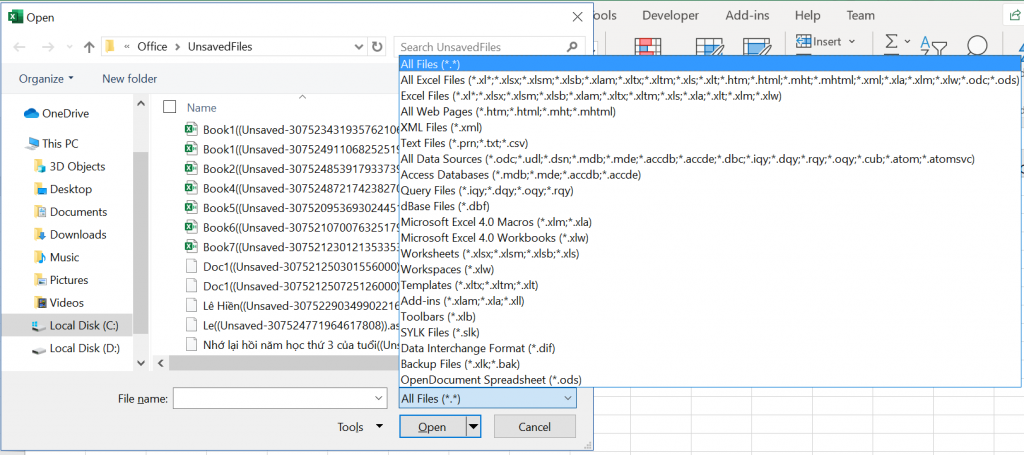Choose Backup Files (*.xlk;*.bak) option

pos(709,364)
